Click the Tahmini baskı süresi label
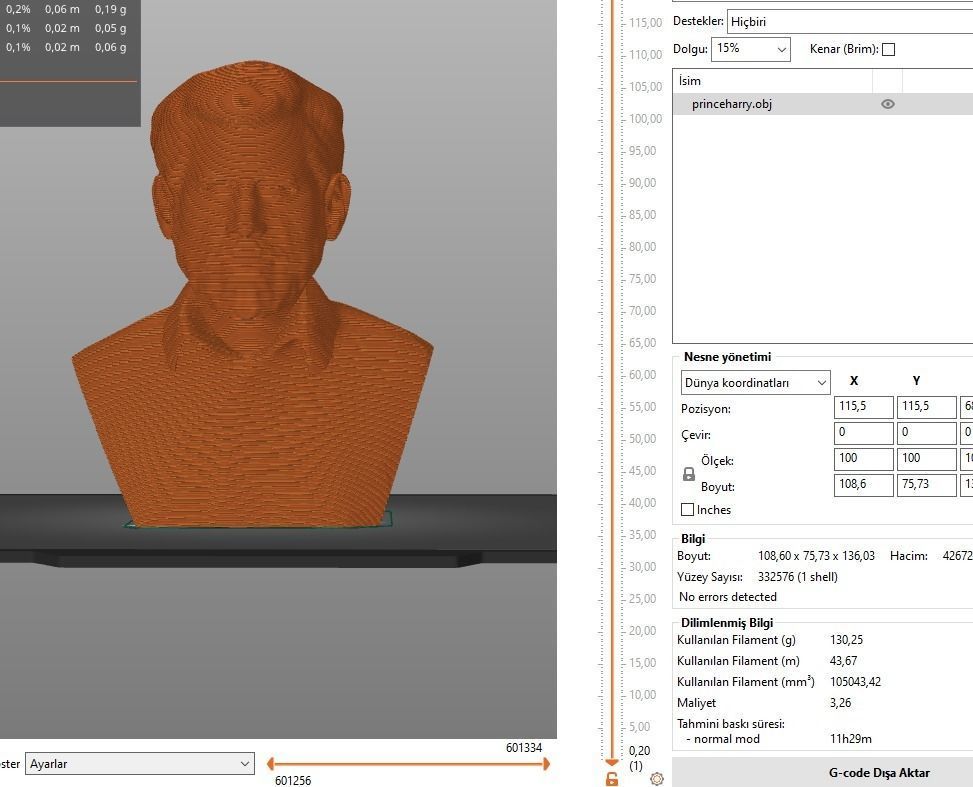Screen dimensions: 973x787 [x=731, y=724]
